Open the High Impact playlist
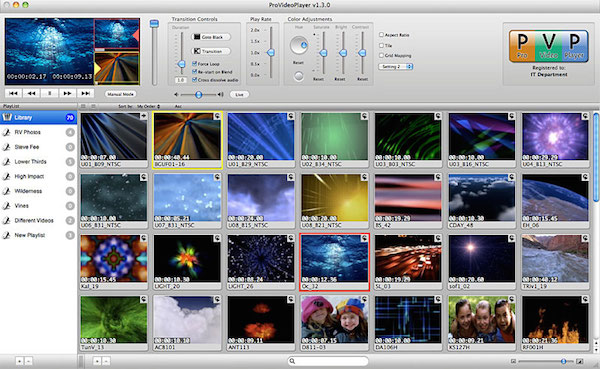 click(x=38, y=176)
